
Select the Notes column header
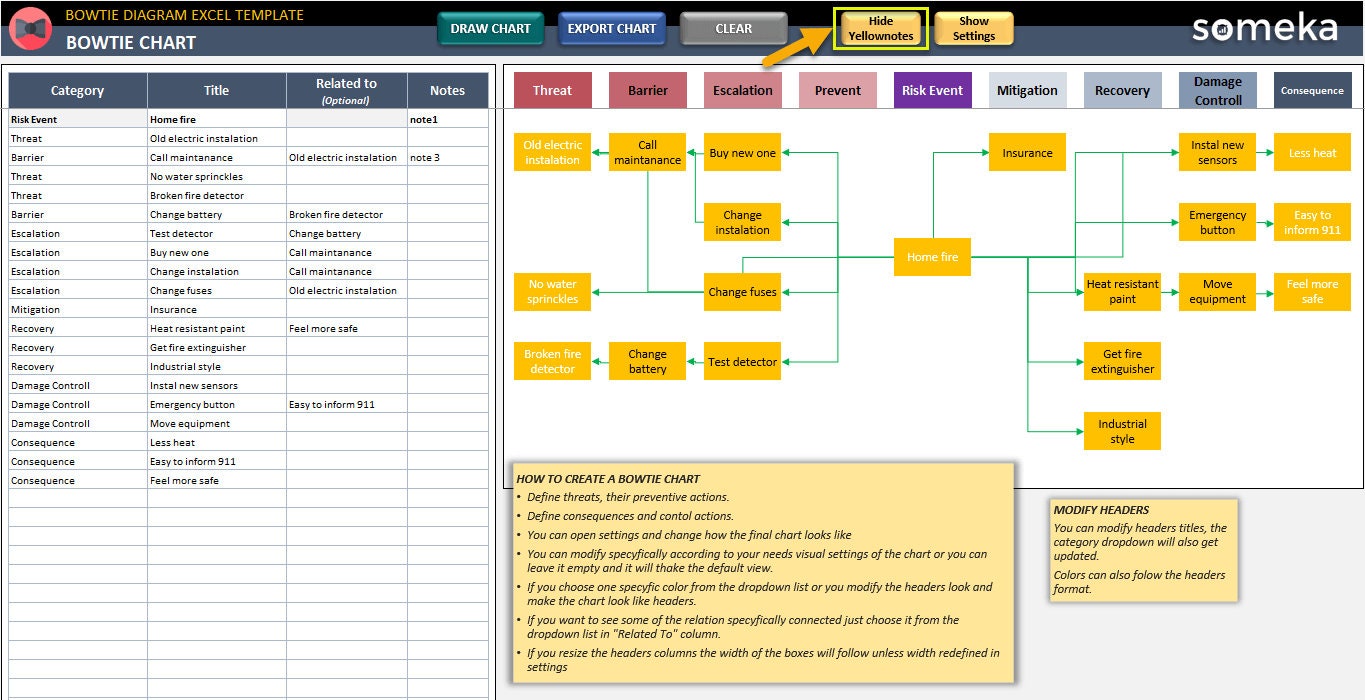tap(447, 90)
